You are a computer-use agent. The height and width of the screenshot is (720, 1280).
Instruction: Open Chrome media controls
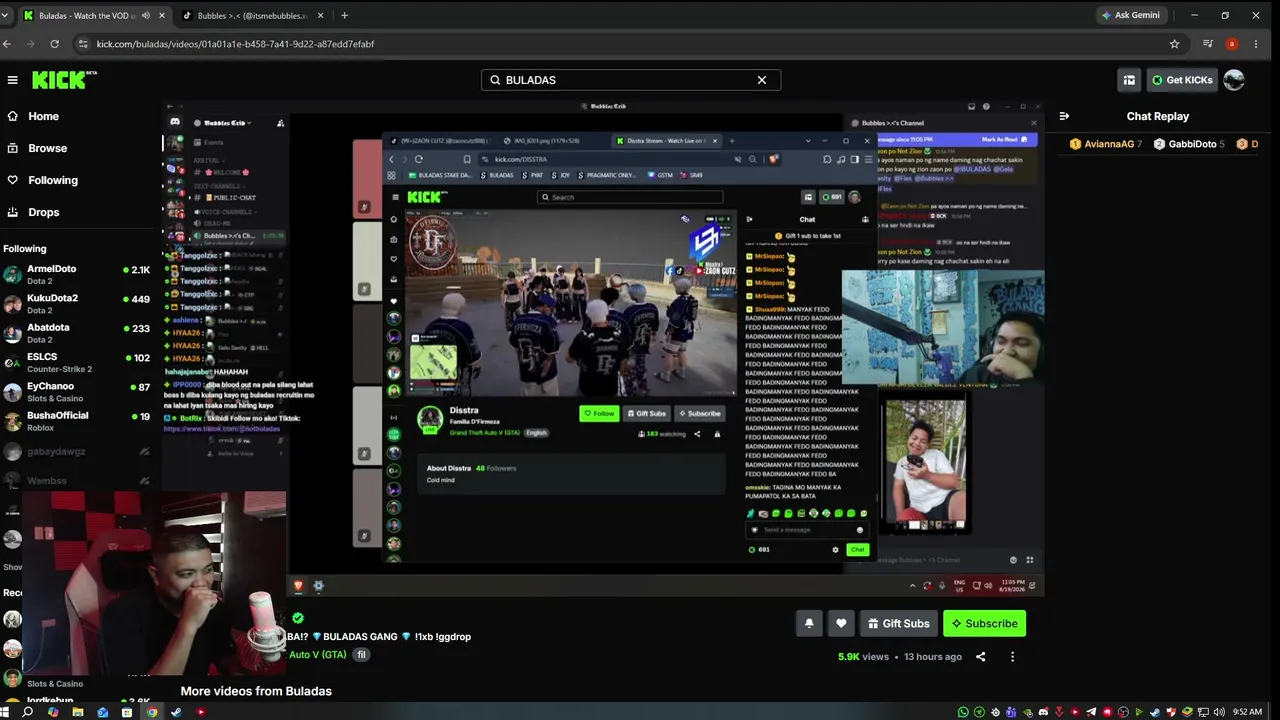click(1208, 44)
